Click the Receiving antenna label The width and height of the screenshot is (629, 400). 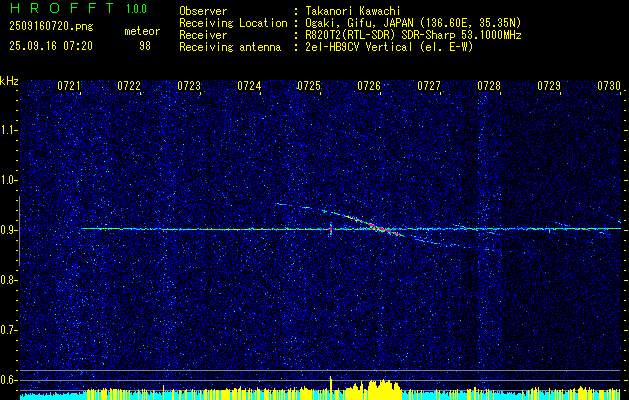click(230, 47)
